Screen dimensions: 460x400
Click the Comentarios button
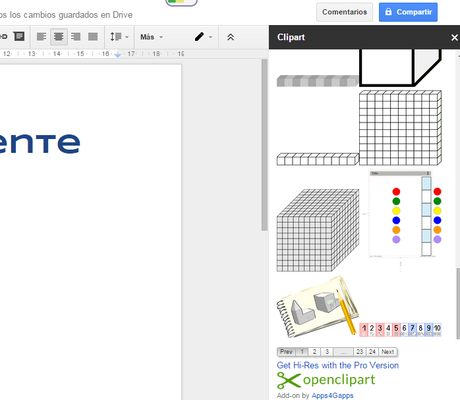click(344, 12)
